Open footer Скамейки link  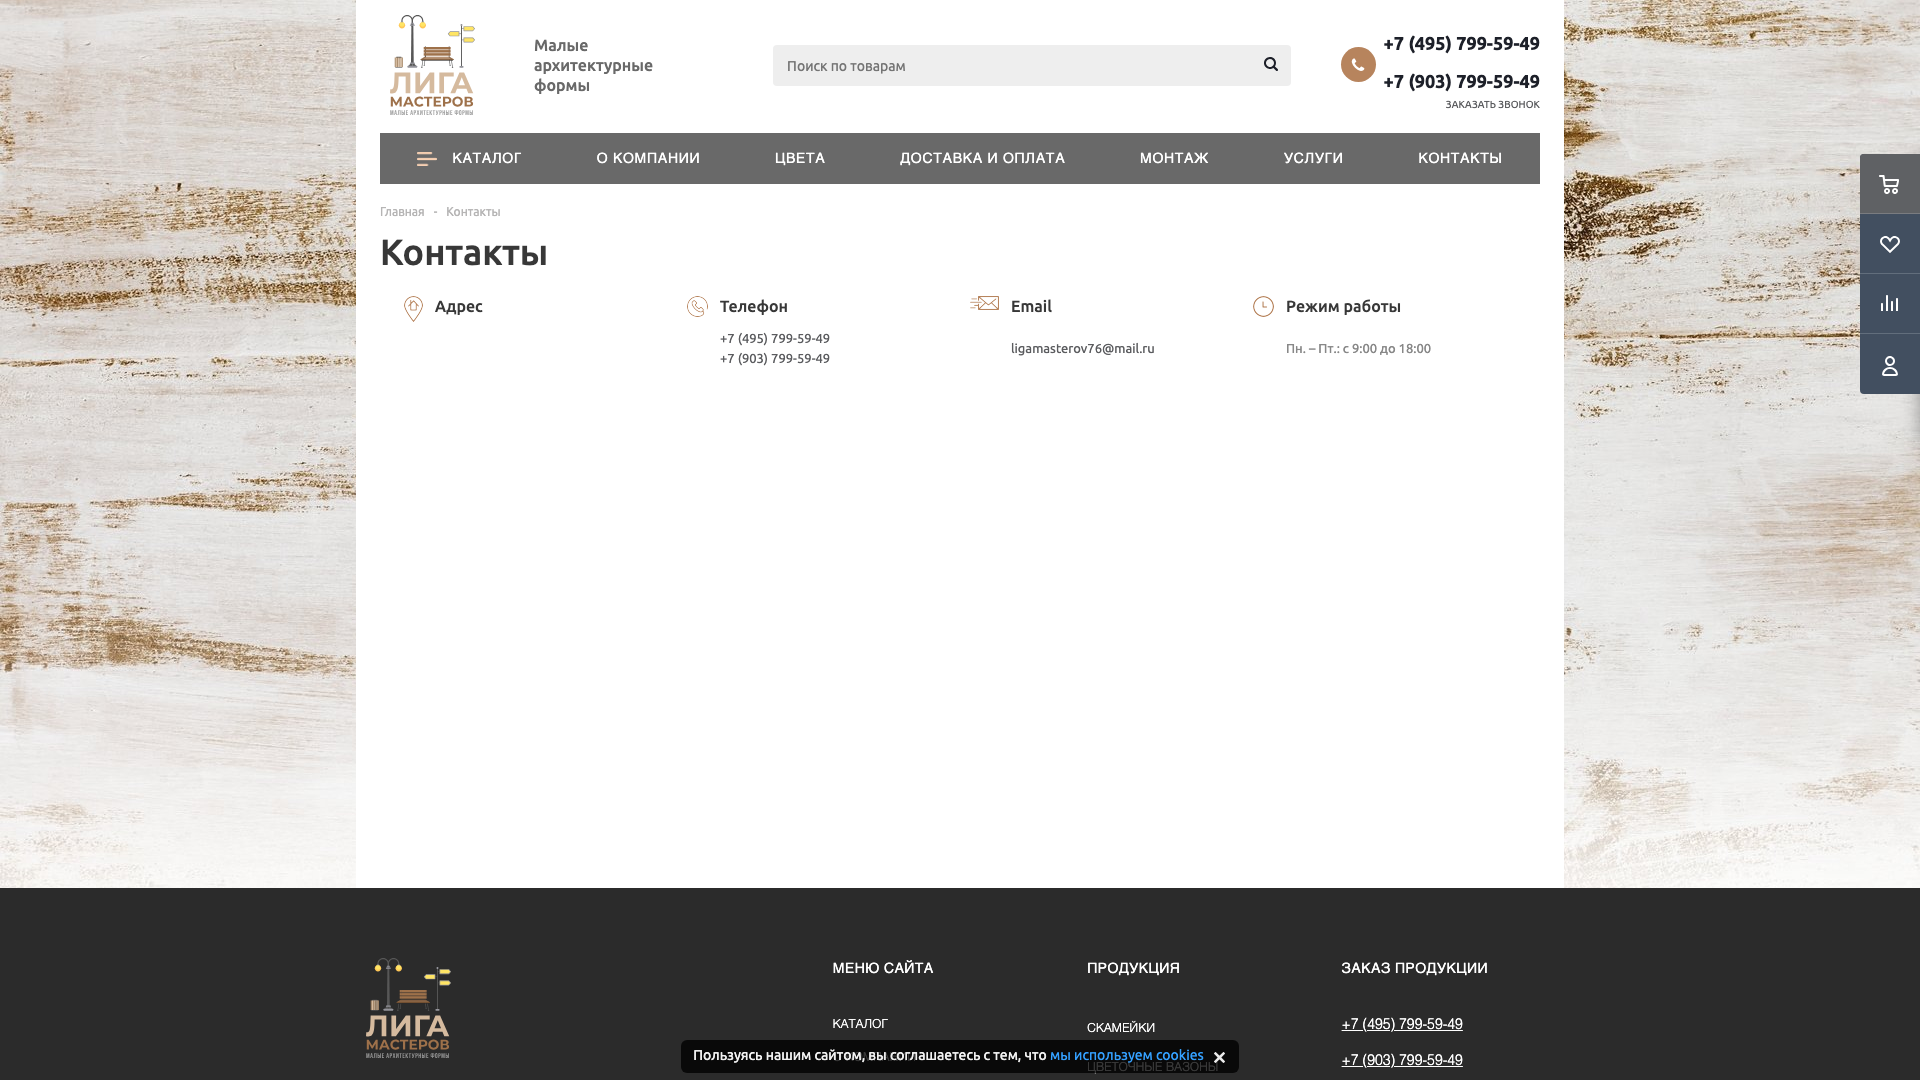[x=1121, y=1028]
